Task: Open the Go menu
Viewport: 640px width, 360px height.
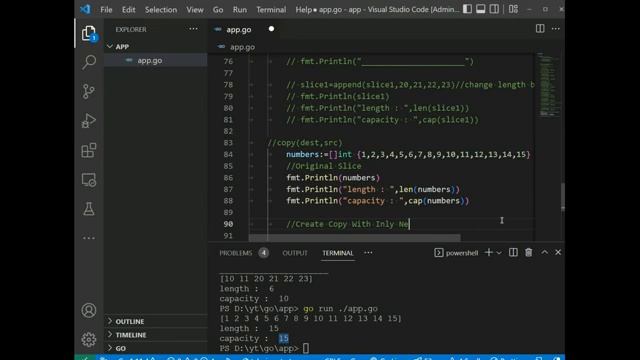Action: 218,9
